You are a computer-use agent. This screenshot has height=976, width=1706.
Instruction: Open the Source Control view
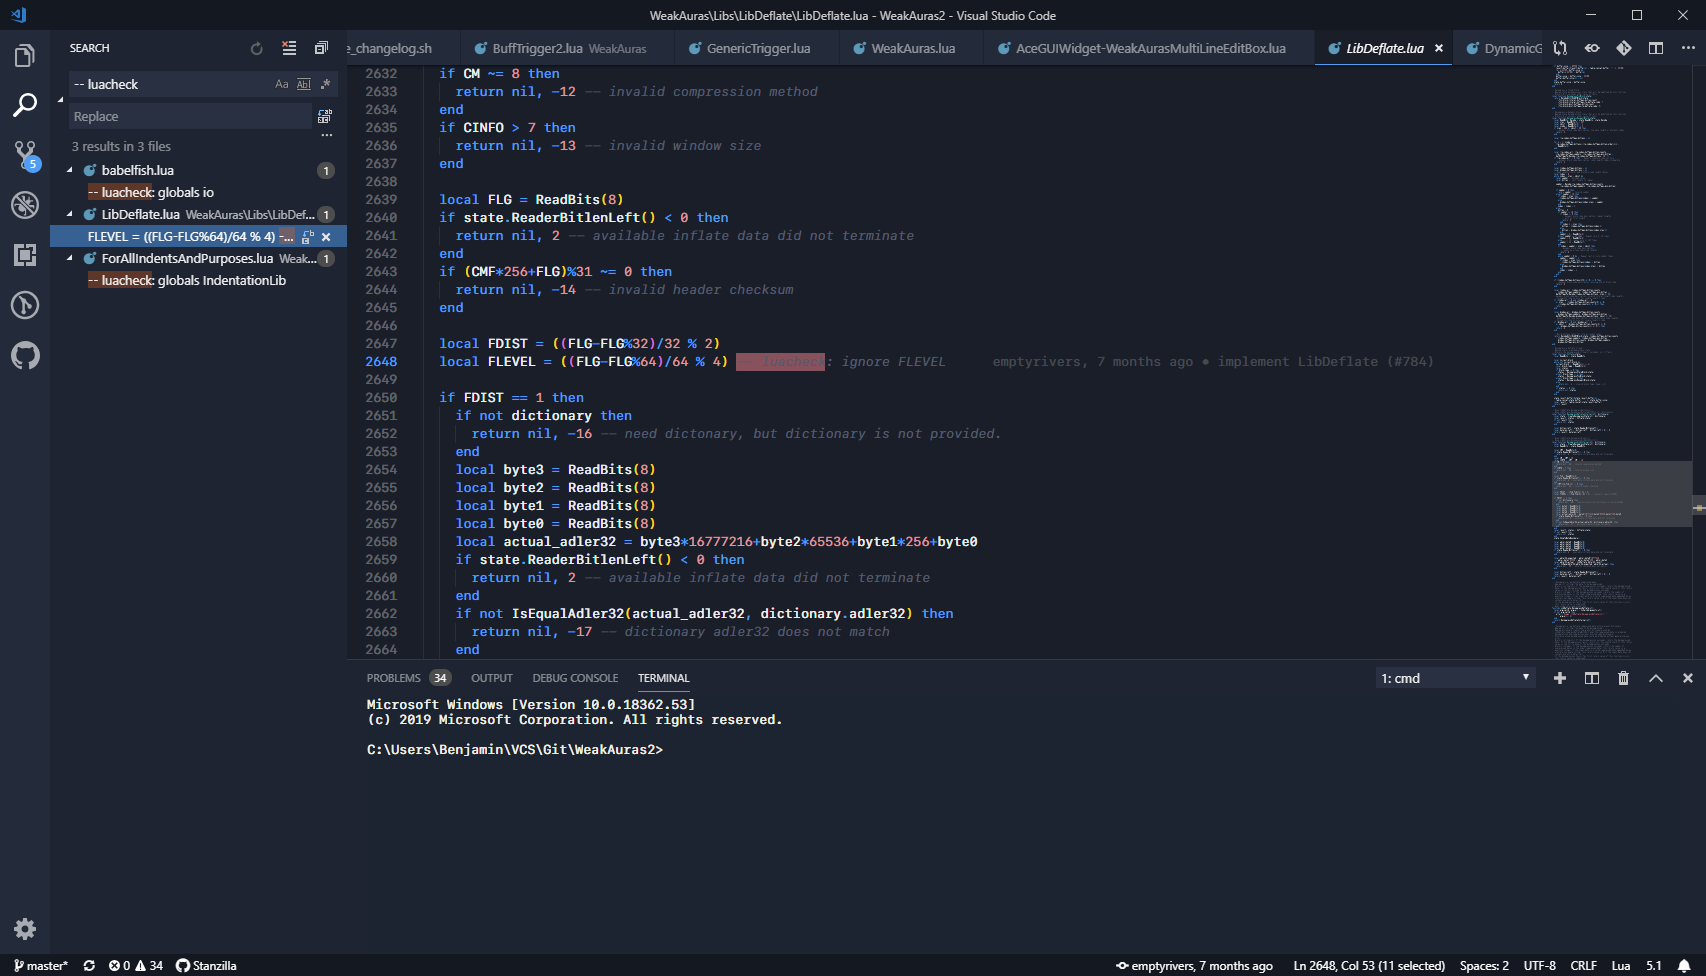click(x=25, y=155)
